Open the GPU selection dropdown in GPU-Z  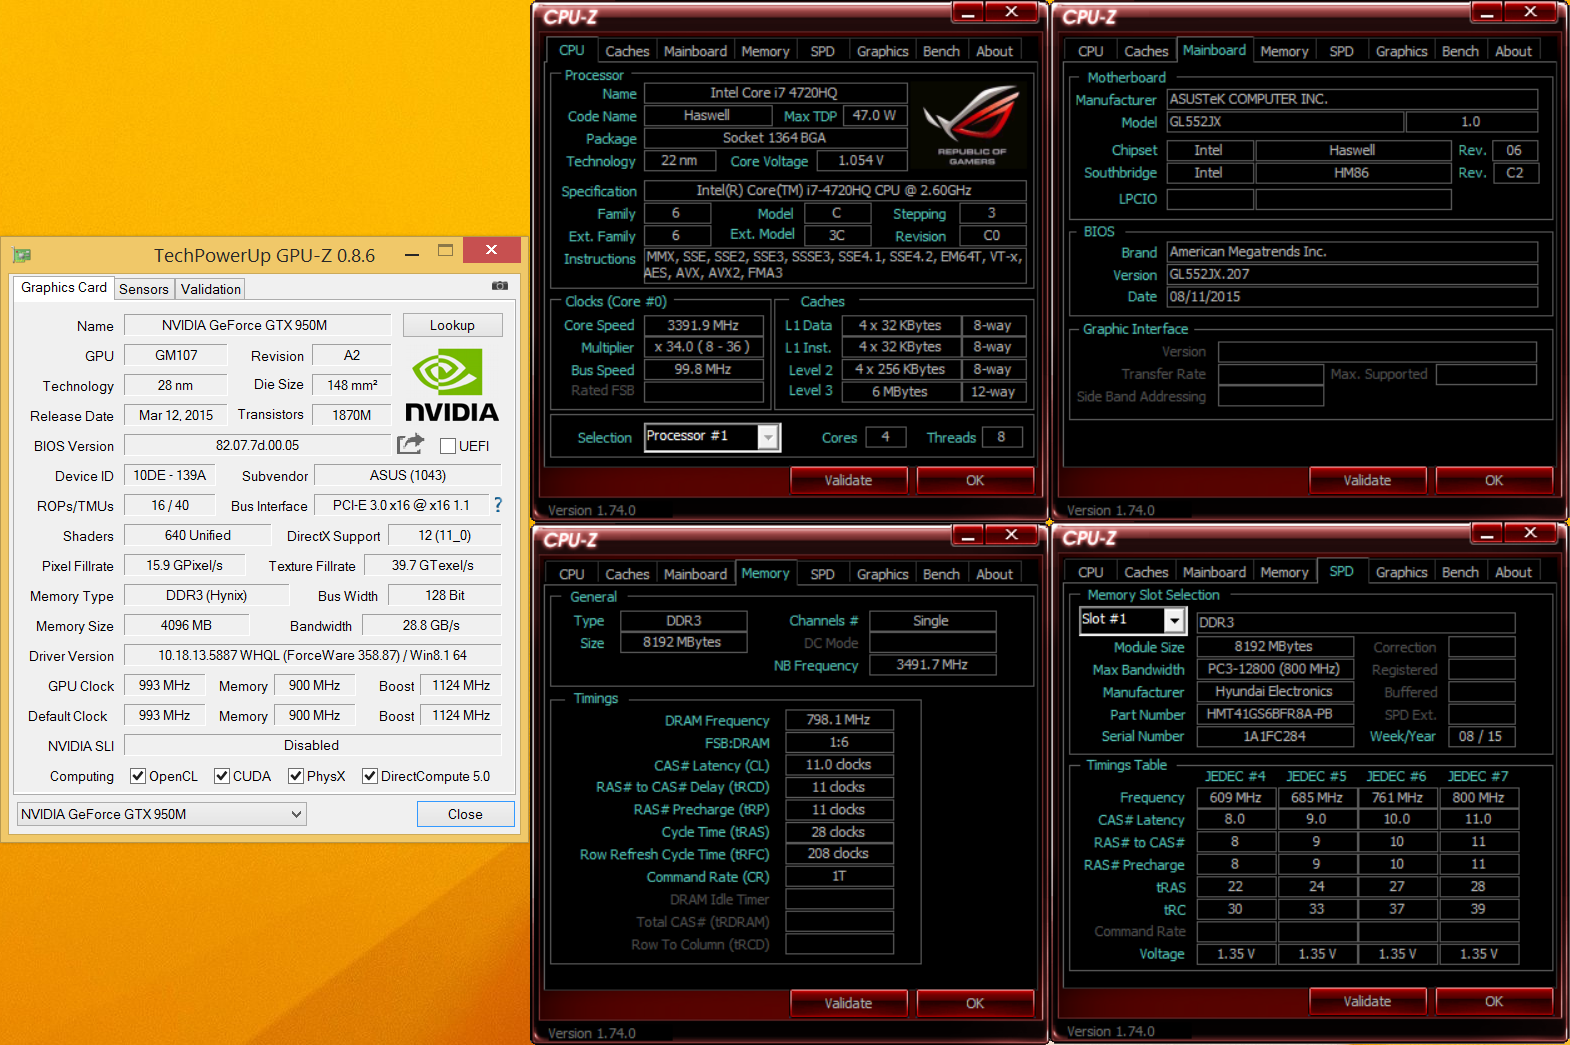(162, 814)
